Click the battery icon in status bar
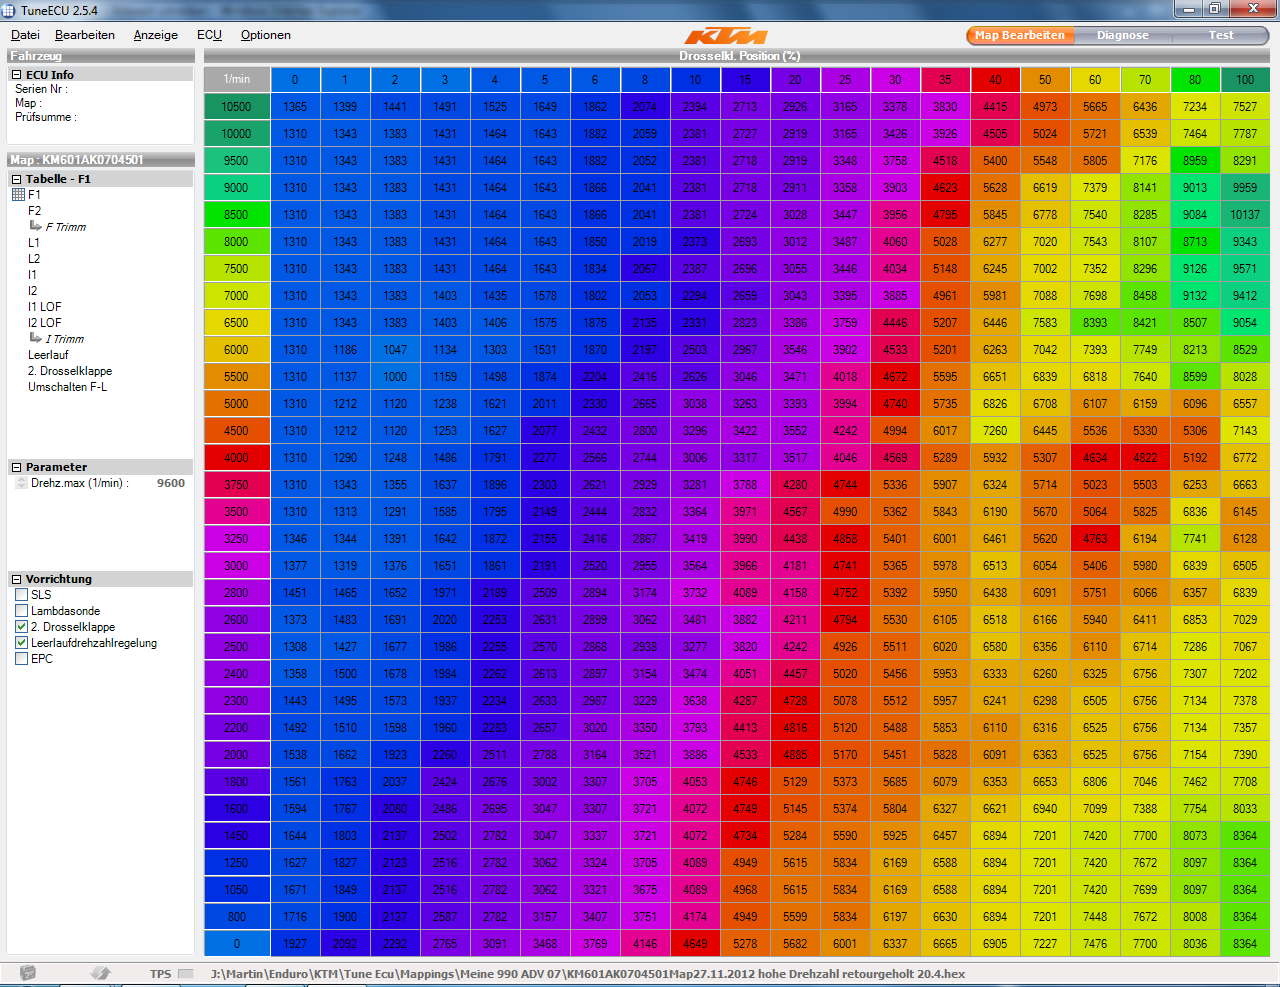This screenshot has width=1280, height=987. coord(28,973)
